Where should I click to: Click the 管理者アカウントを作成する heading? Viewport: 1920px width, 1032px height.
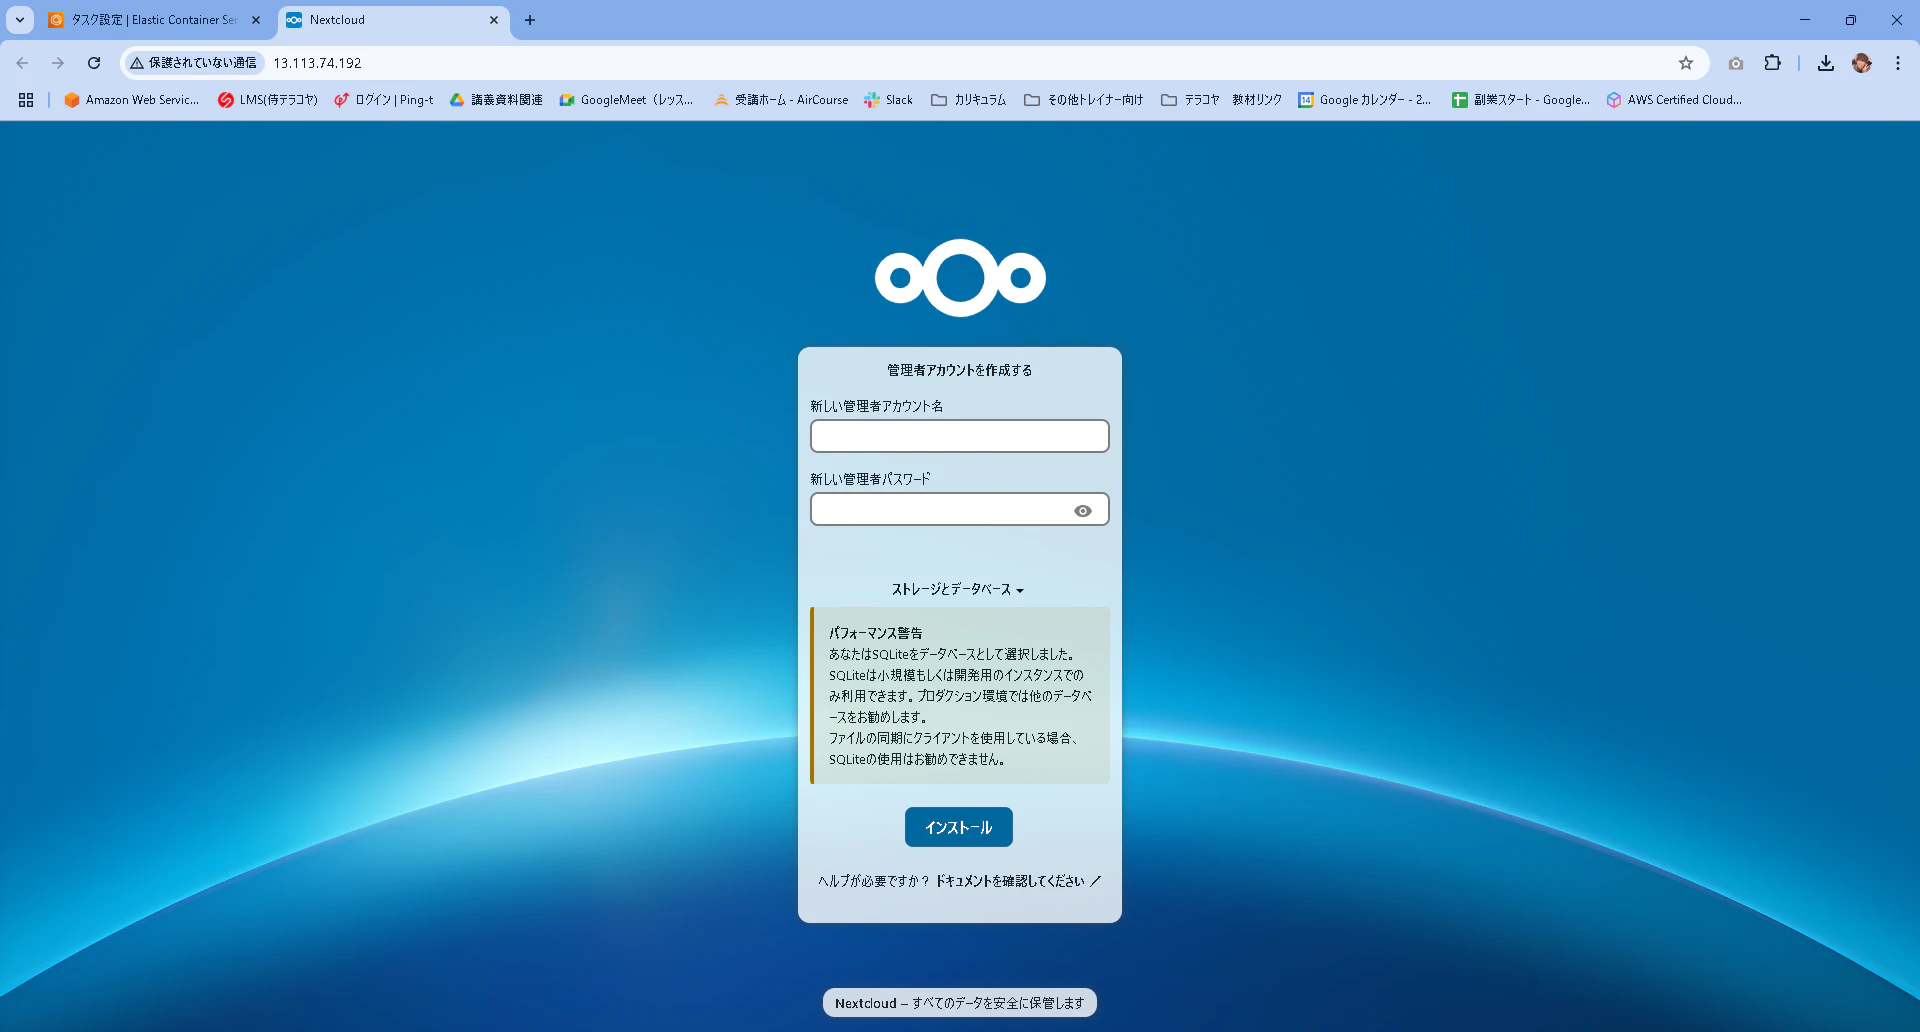click(960, 370)
